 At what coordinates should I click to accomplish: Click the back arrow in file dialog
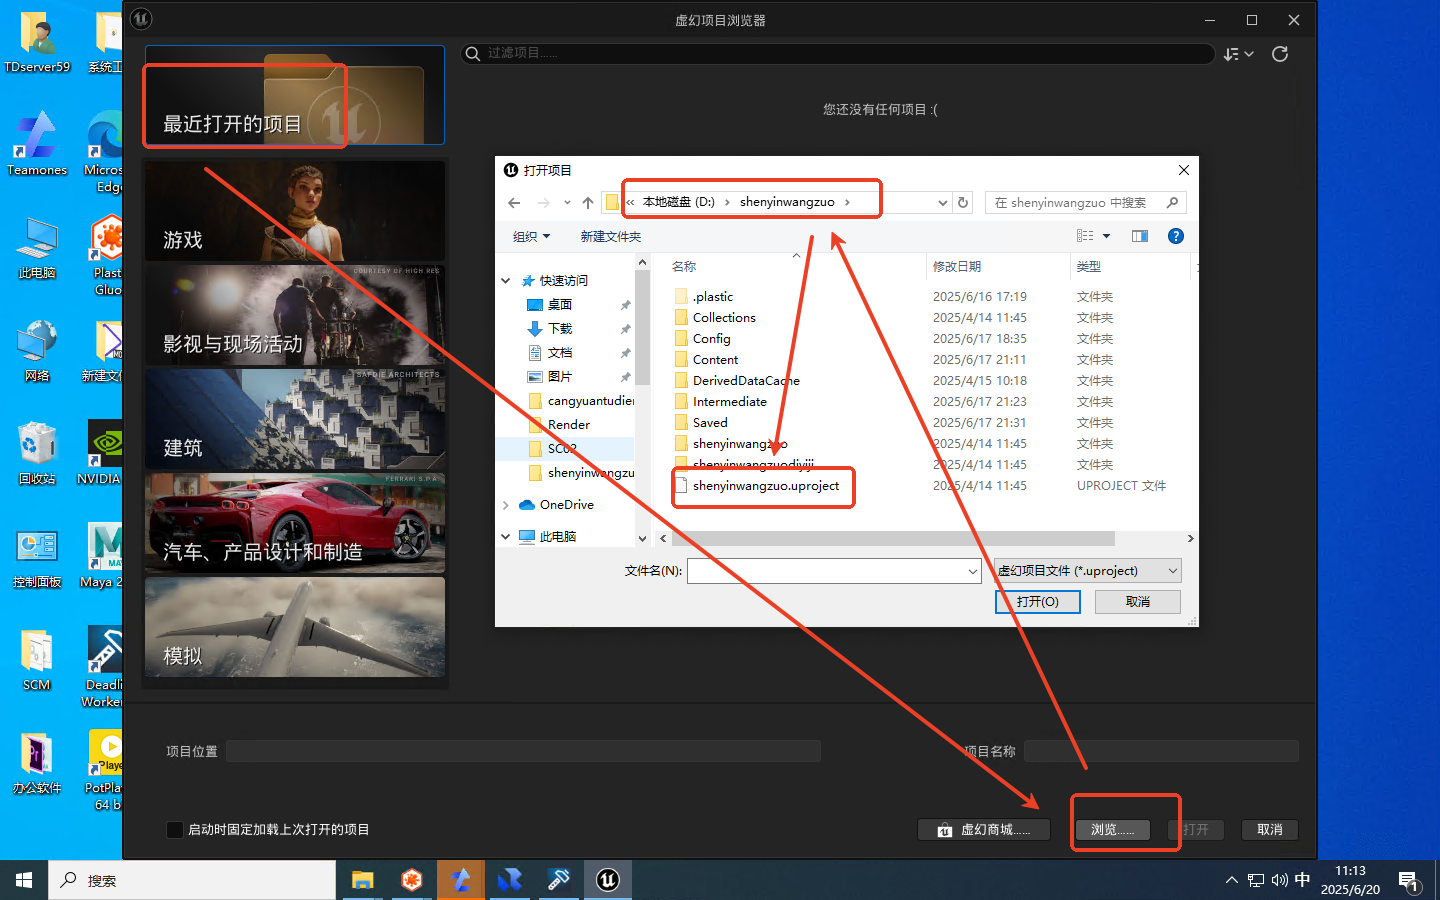point(514,203)
